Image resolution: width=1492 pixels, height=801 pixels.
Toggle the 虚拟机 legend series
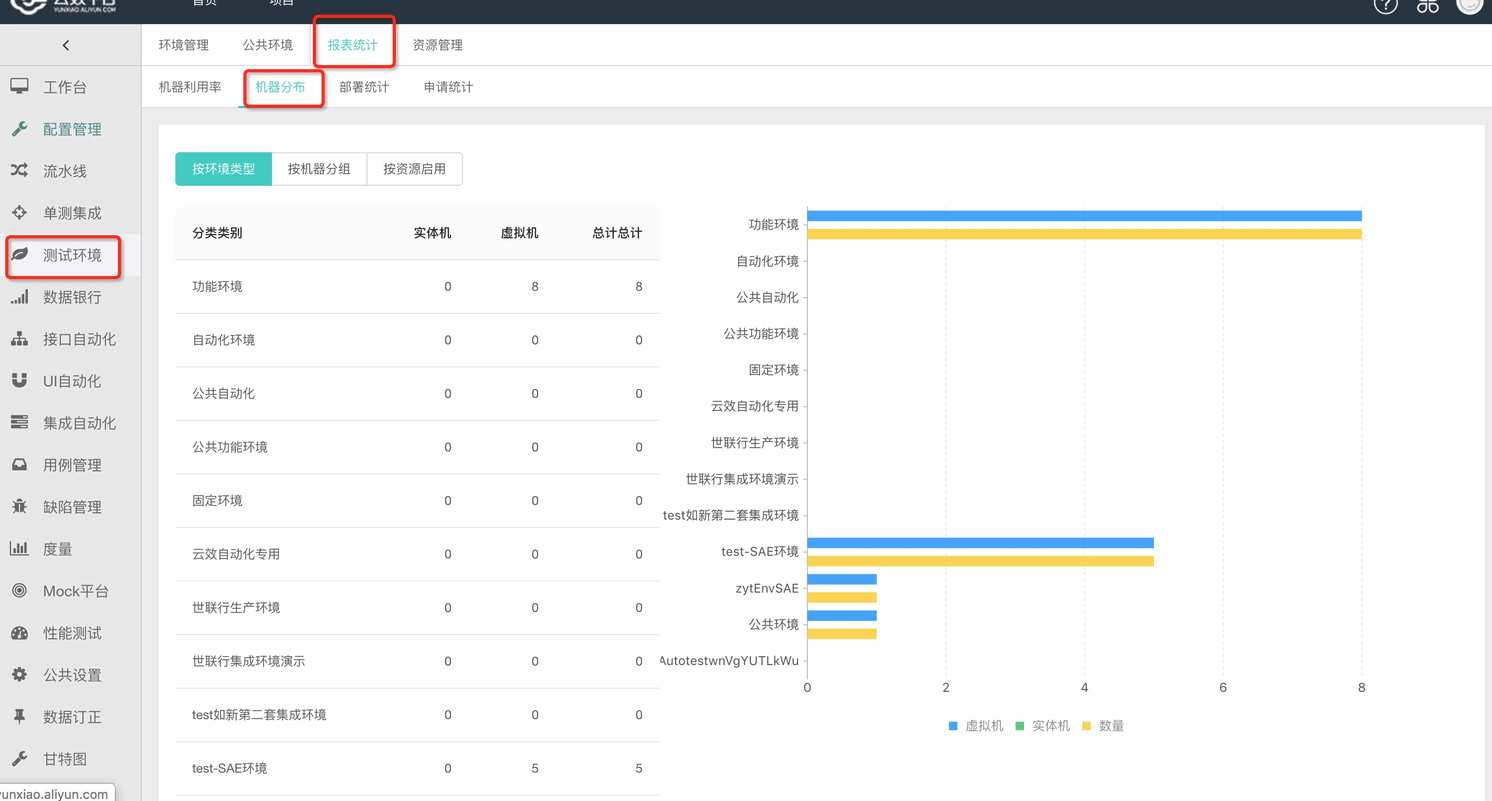975,726
